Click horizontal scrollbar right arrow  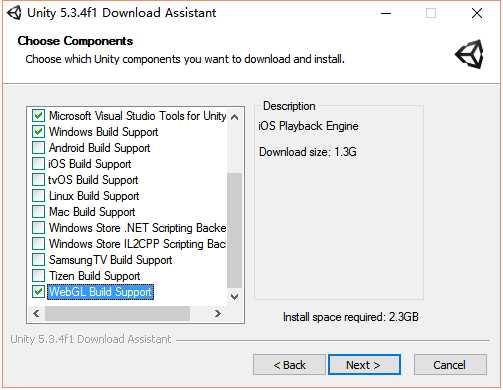[x=217, y=313]
